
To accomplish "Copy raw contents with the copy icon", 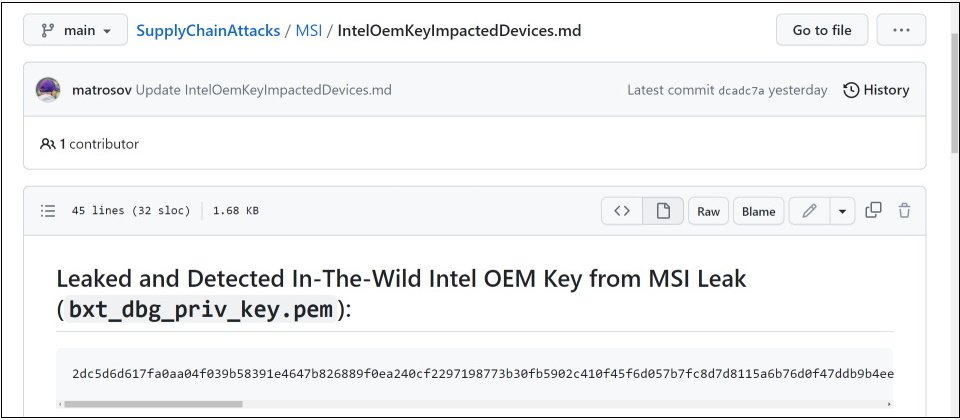I will pos(873,211).
